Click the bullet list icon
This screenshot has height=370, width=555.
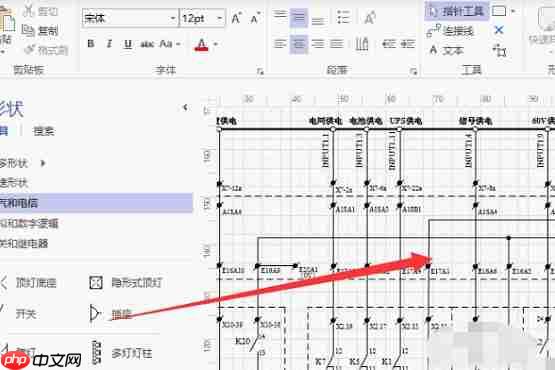click(343, 18)
